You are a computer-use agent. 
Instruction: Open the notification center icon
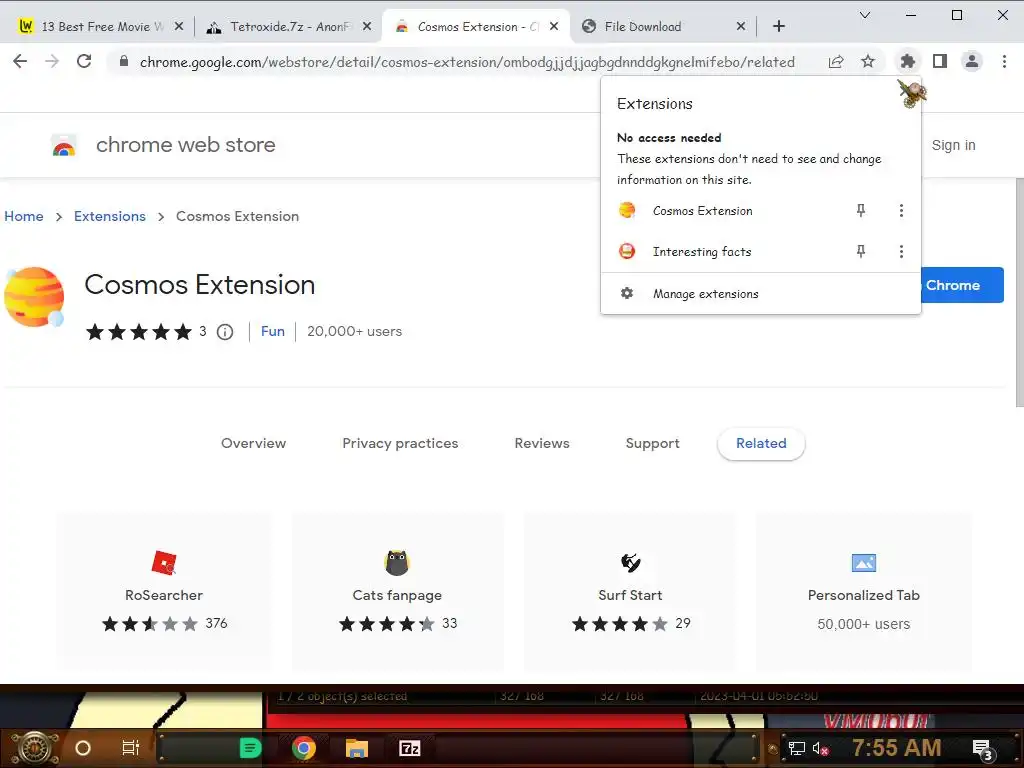(983, 749)
